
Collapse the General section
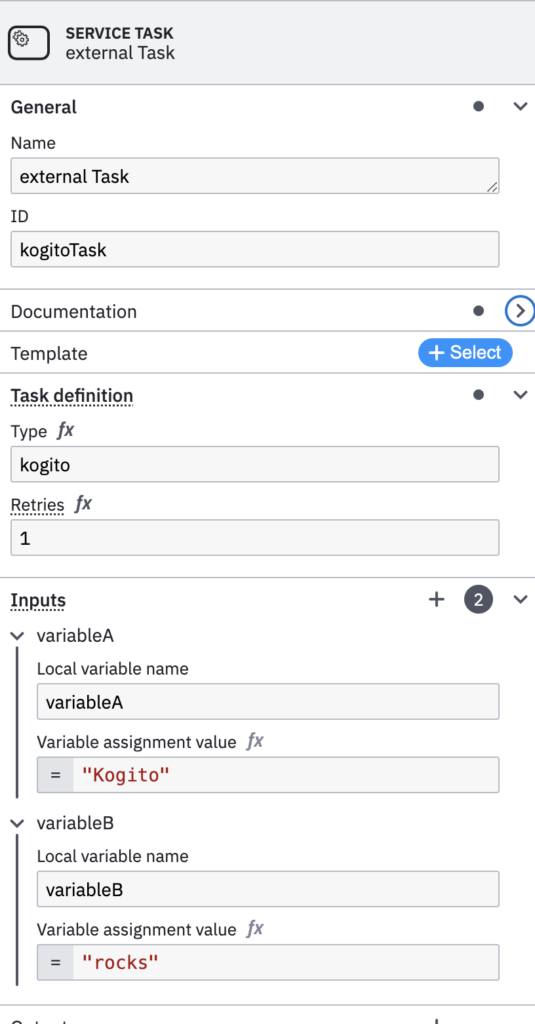pyautogui.click(x=520, y=106)
